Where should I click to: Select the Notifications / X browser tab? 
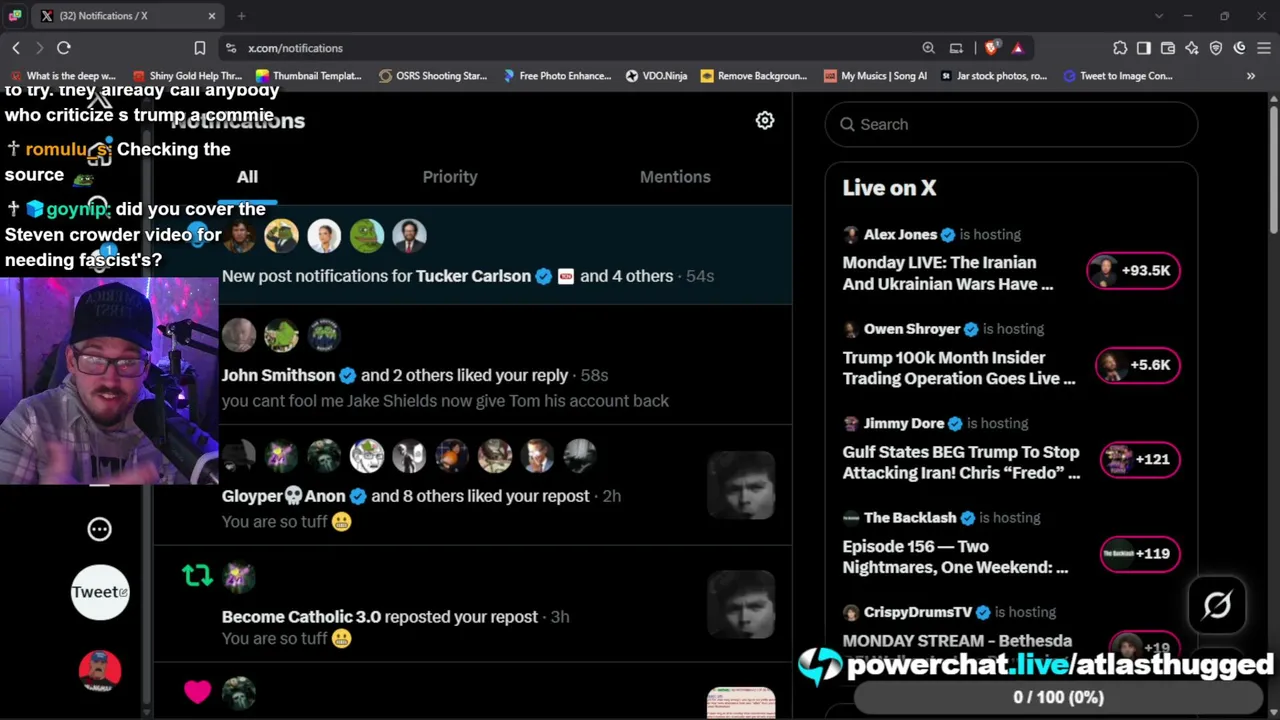[128, 16]
